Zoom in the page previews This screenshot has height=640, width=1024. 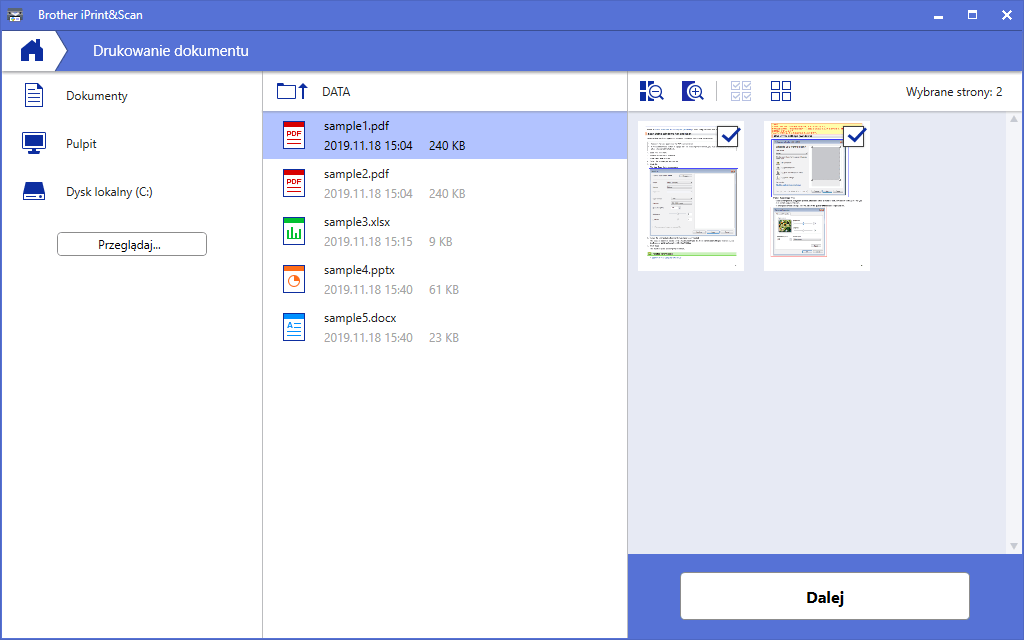[x=693, y=91]
